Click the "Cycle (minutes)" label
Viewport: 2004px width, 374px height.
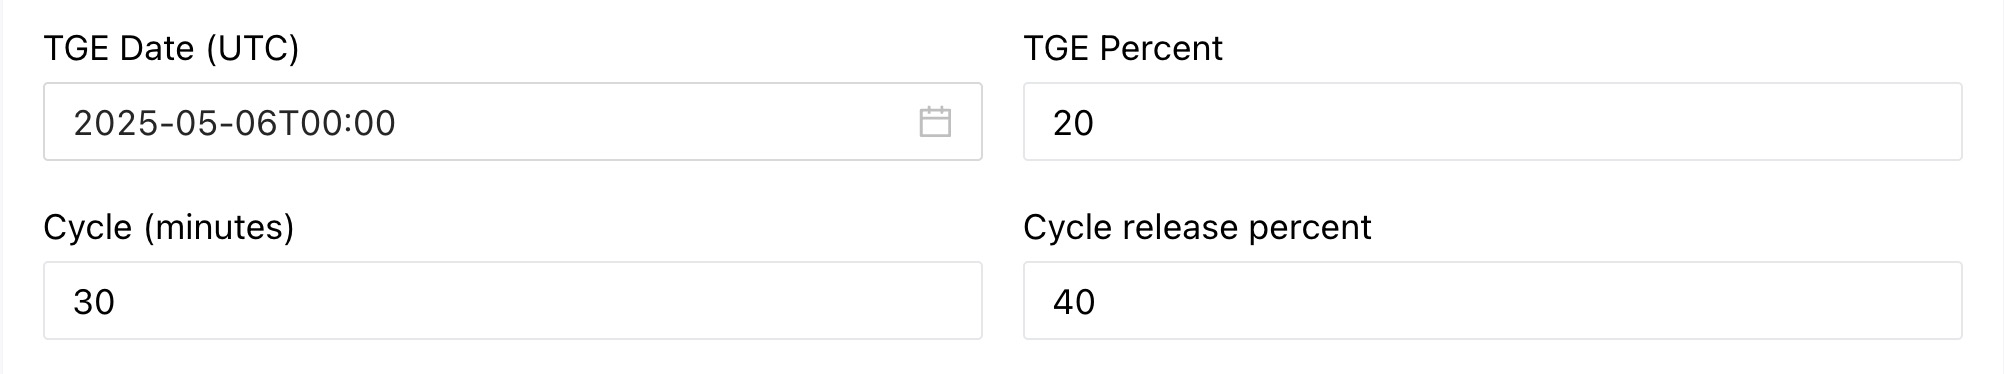click(169, 228)
